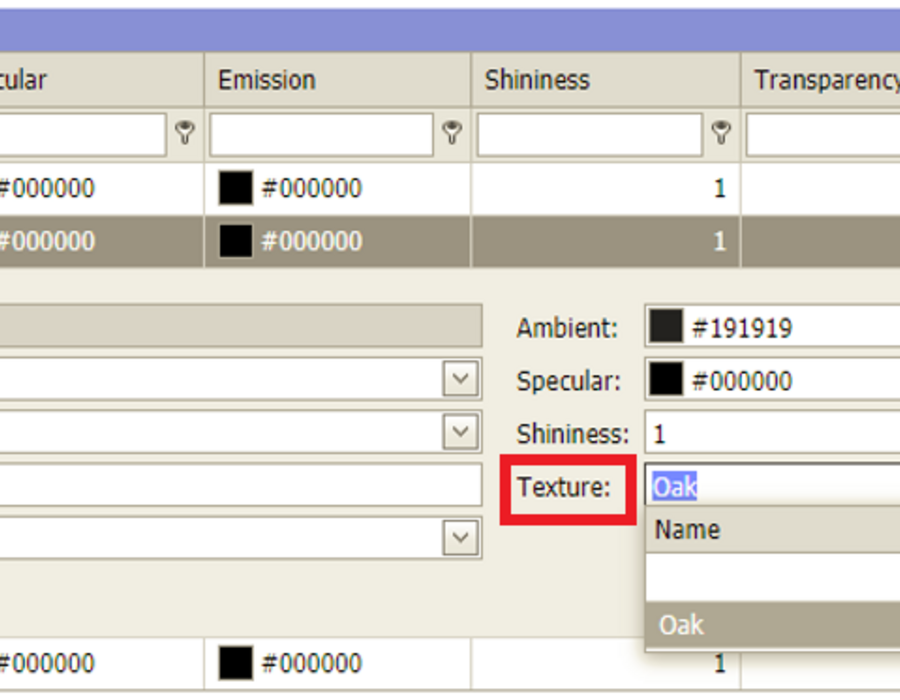The image size is (900, 700).
Task: Open the dropdown arrow level with the Shininess field
Action: [460, 431]
